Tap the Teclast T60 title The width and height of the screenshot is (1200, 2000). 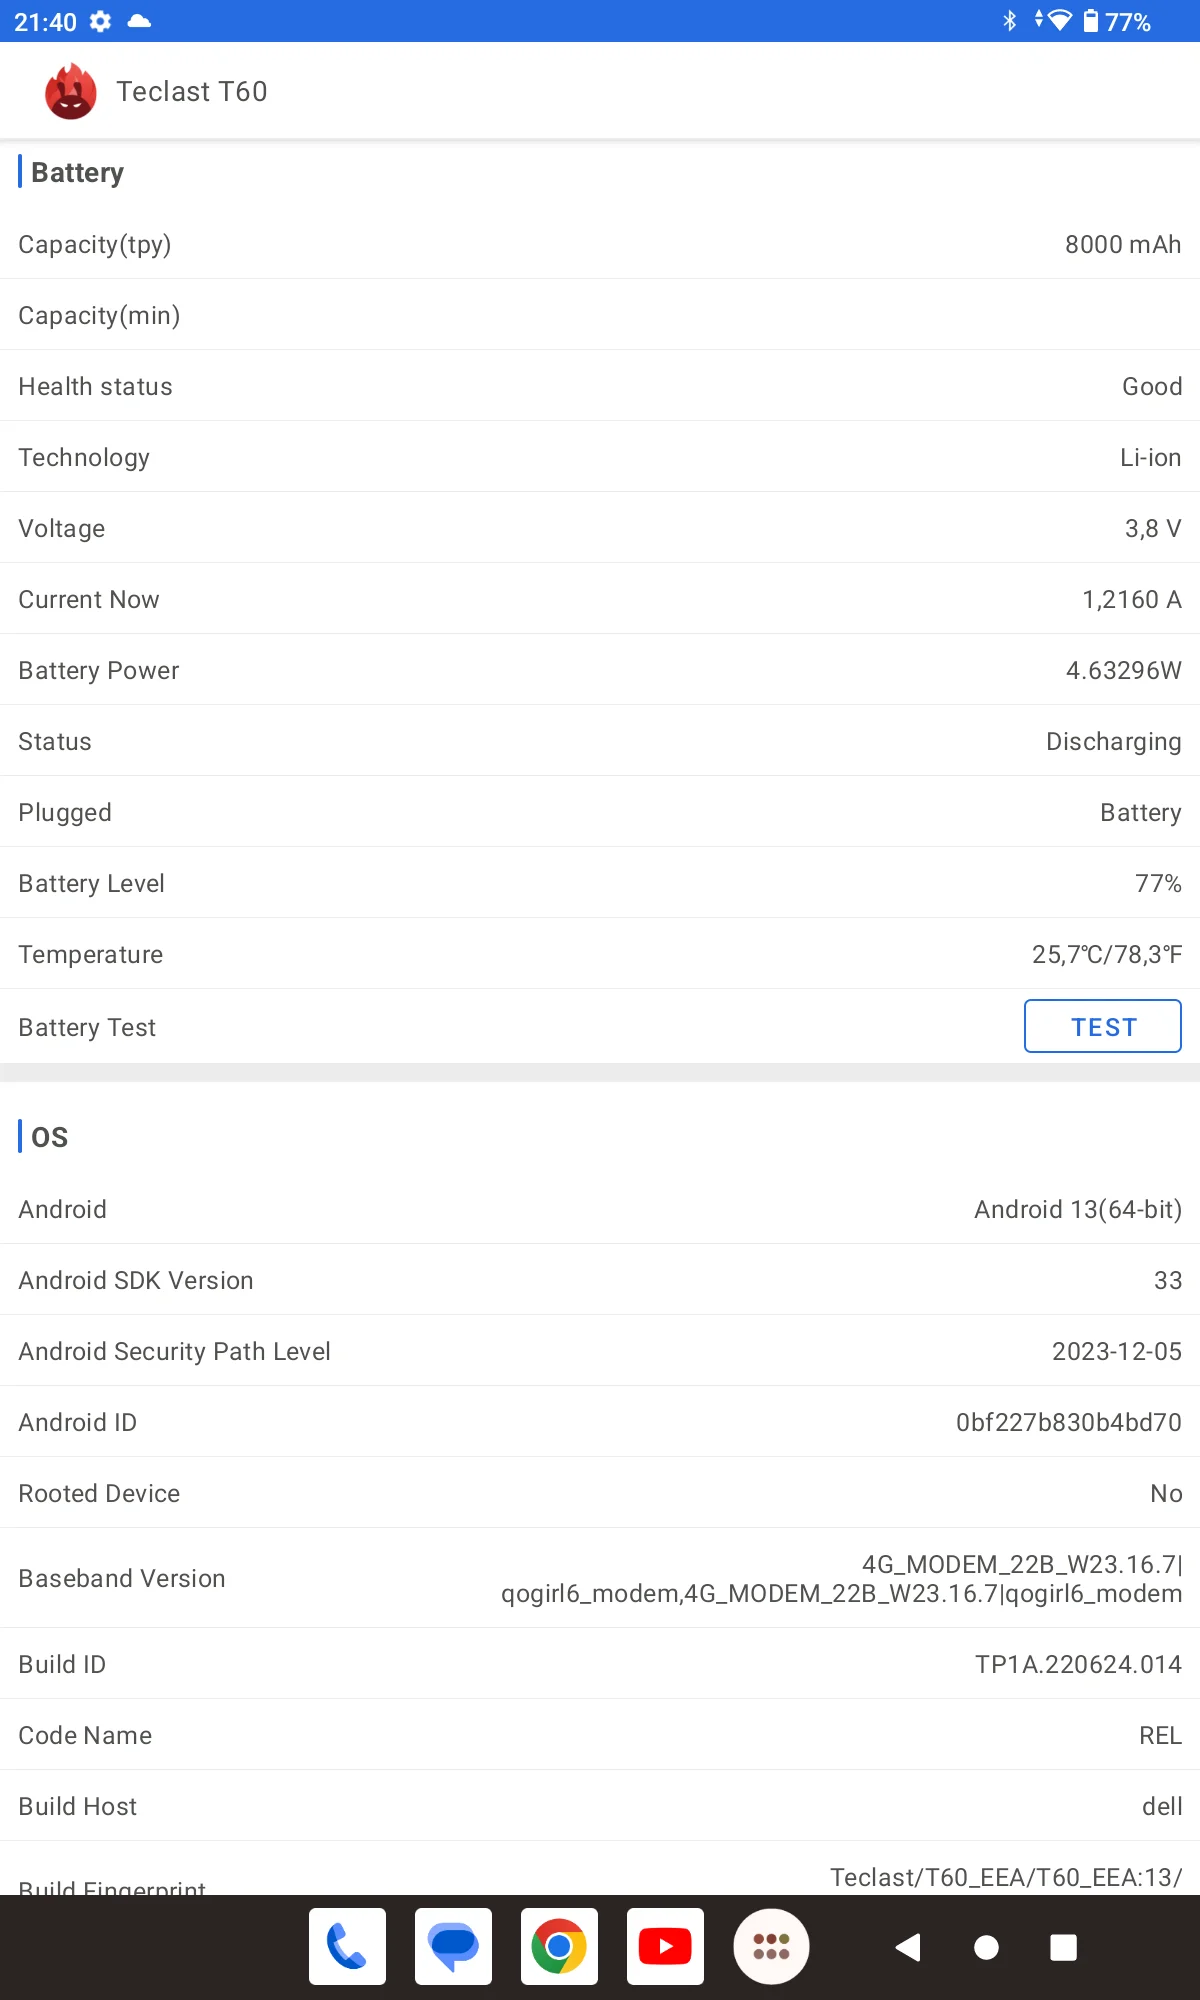[x=191, y=92]
